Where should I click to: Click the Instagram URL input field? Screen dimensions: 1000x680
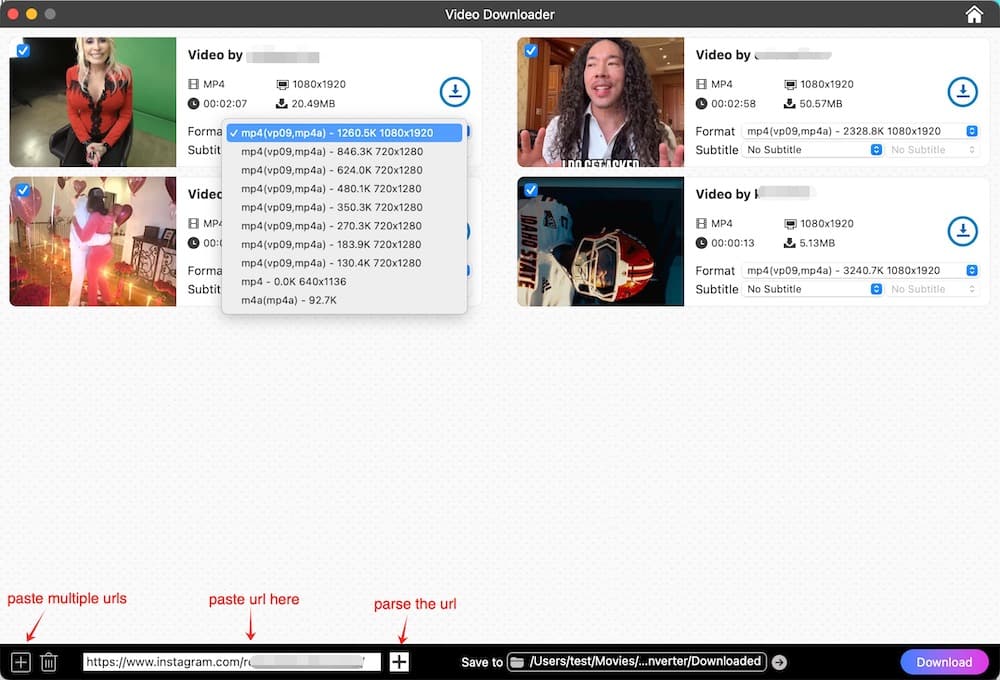(x=231, y=662)
